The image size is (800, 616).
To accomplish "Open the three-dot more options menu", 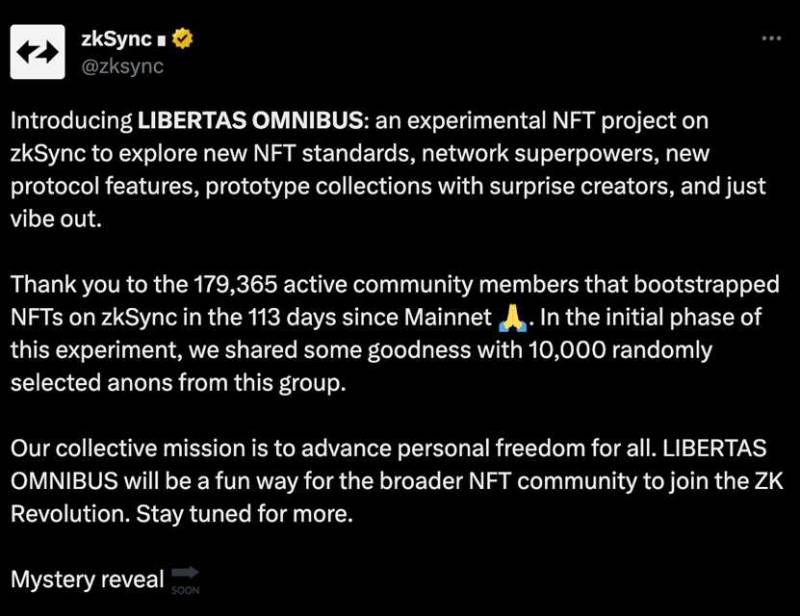I will point(771,38).
